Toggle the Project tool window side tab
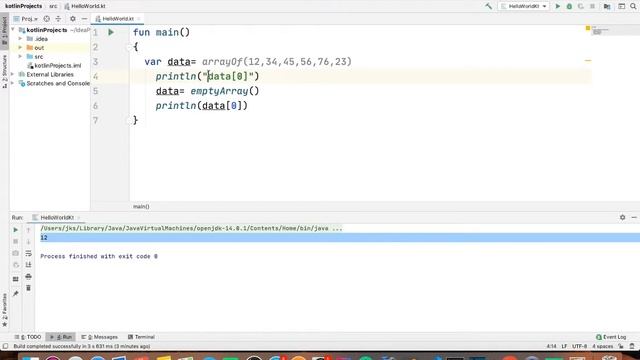Viewport: 640px width, 360px height. point(4,31)
